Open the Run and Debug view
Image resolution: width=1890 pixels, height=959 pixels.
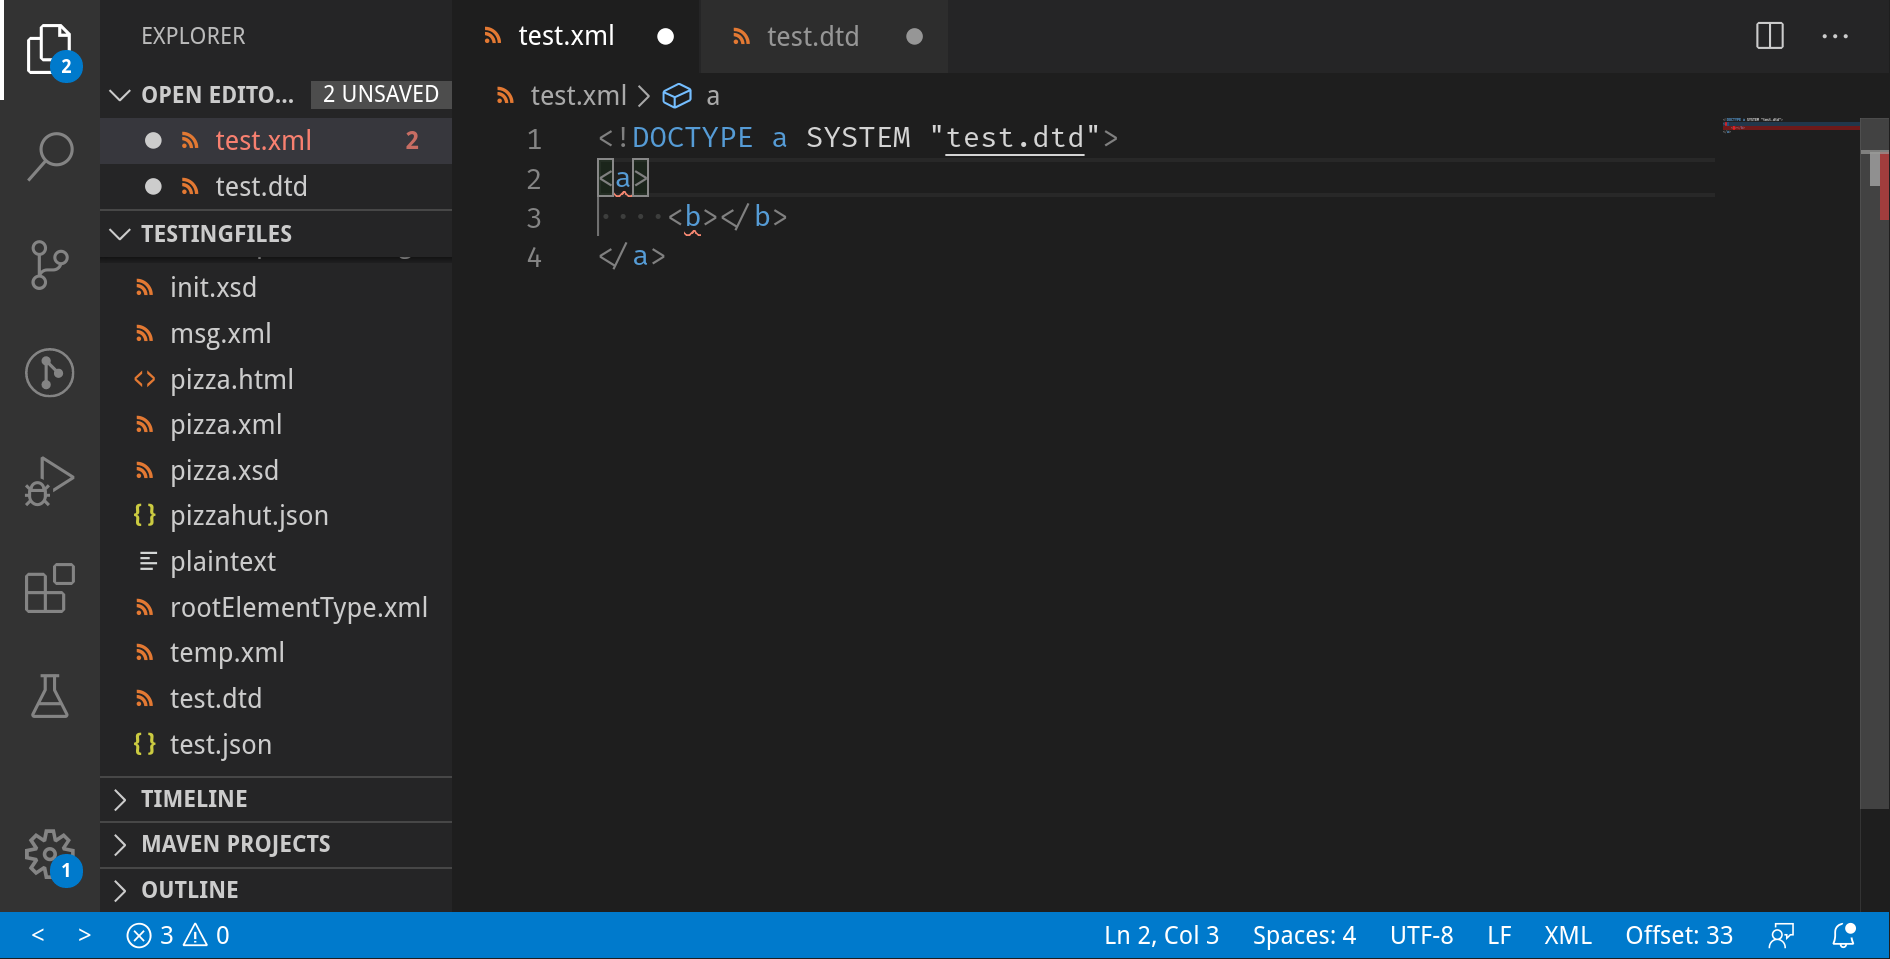pyautogui.click(x=49, y=481)
